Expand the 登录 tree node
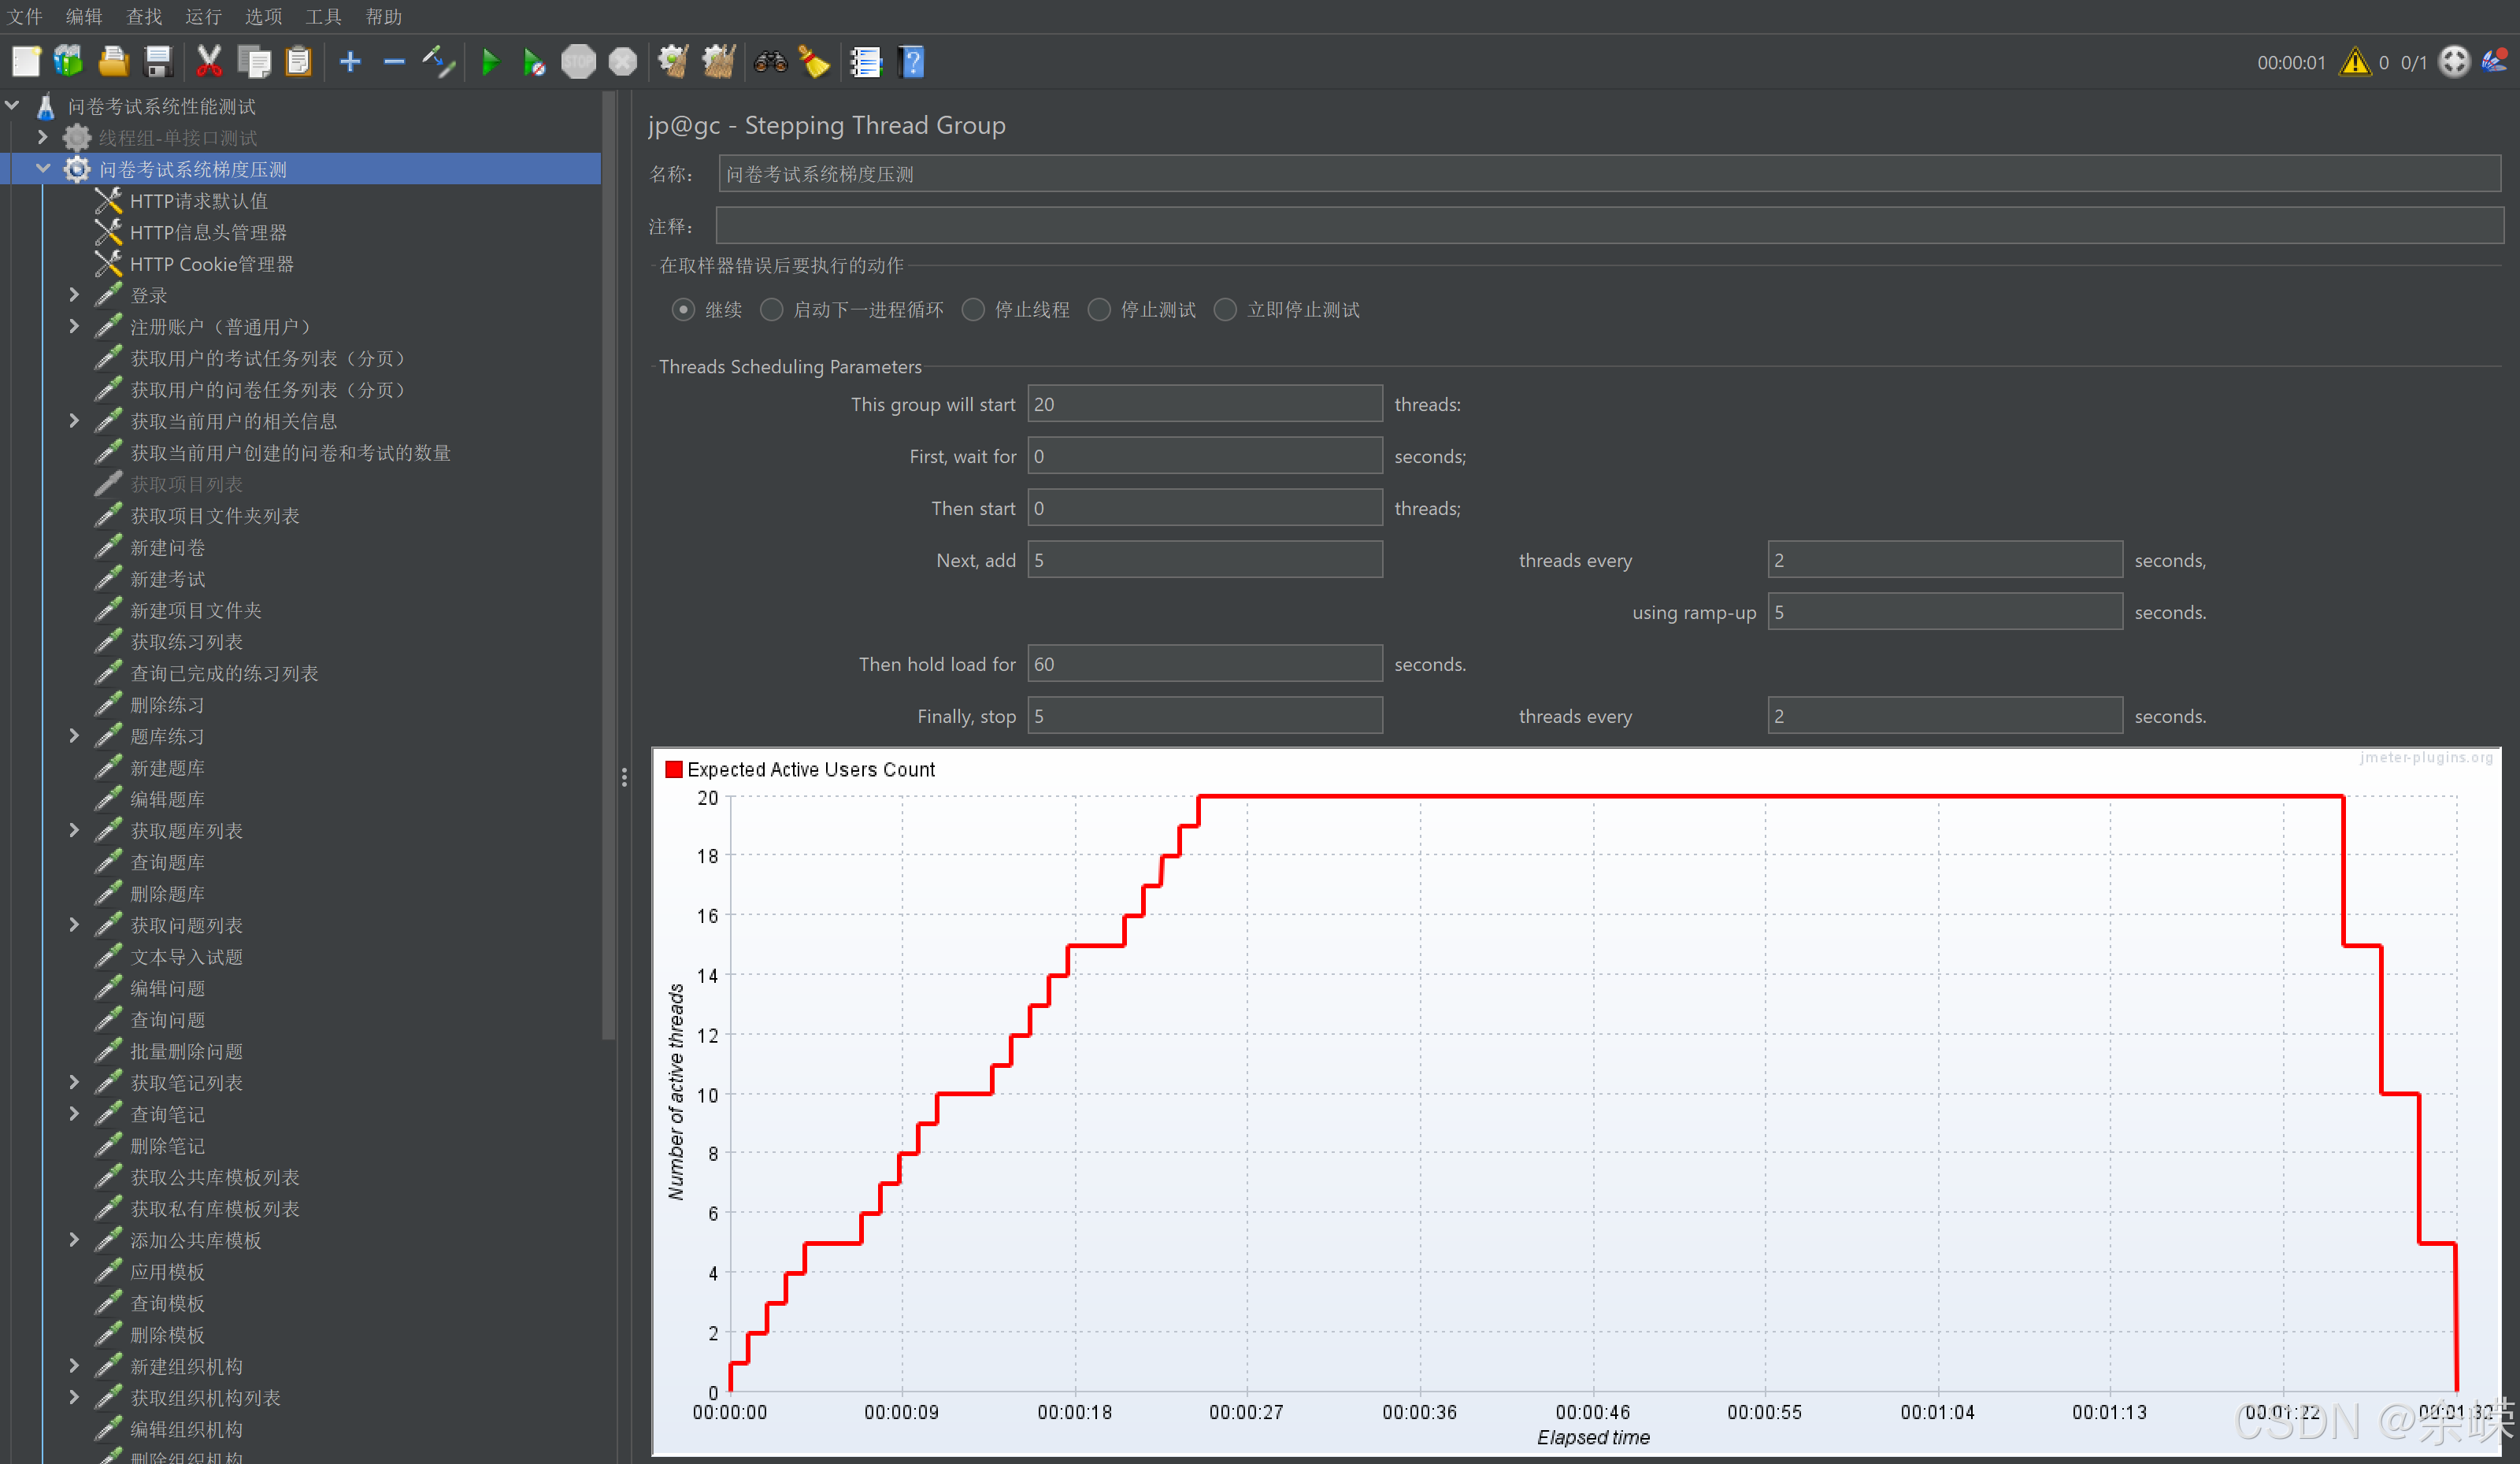This screenshot has height=1464, width=2520. [74, 294]
